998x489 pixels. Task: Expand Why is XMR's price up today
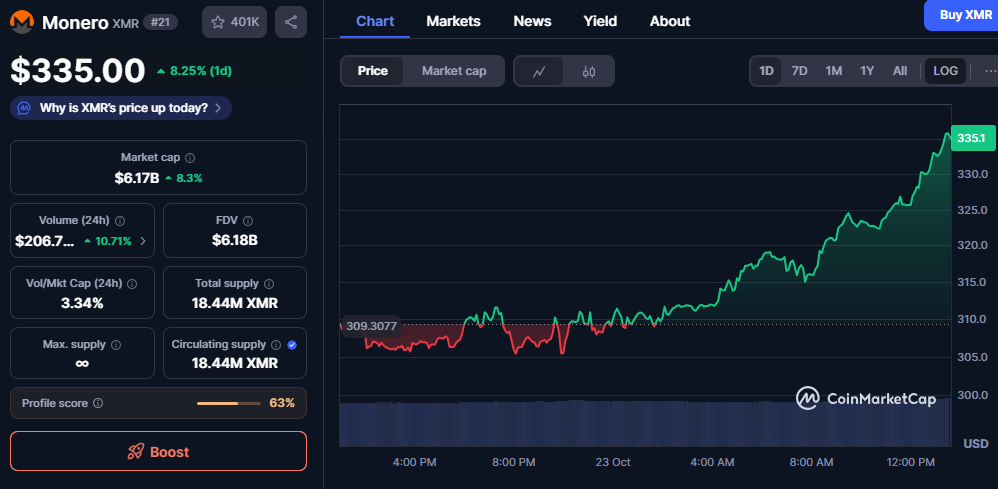click(121, 108)
